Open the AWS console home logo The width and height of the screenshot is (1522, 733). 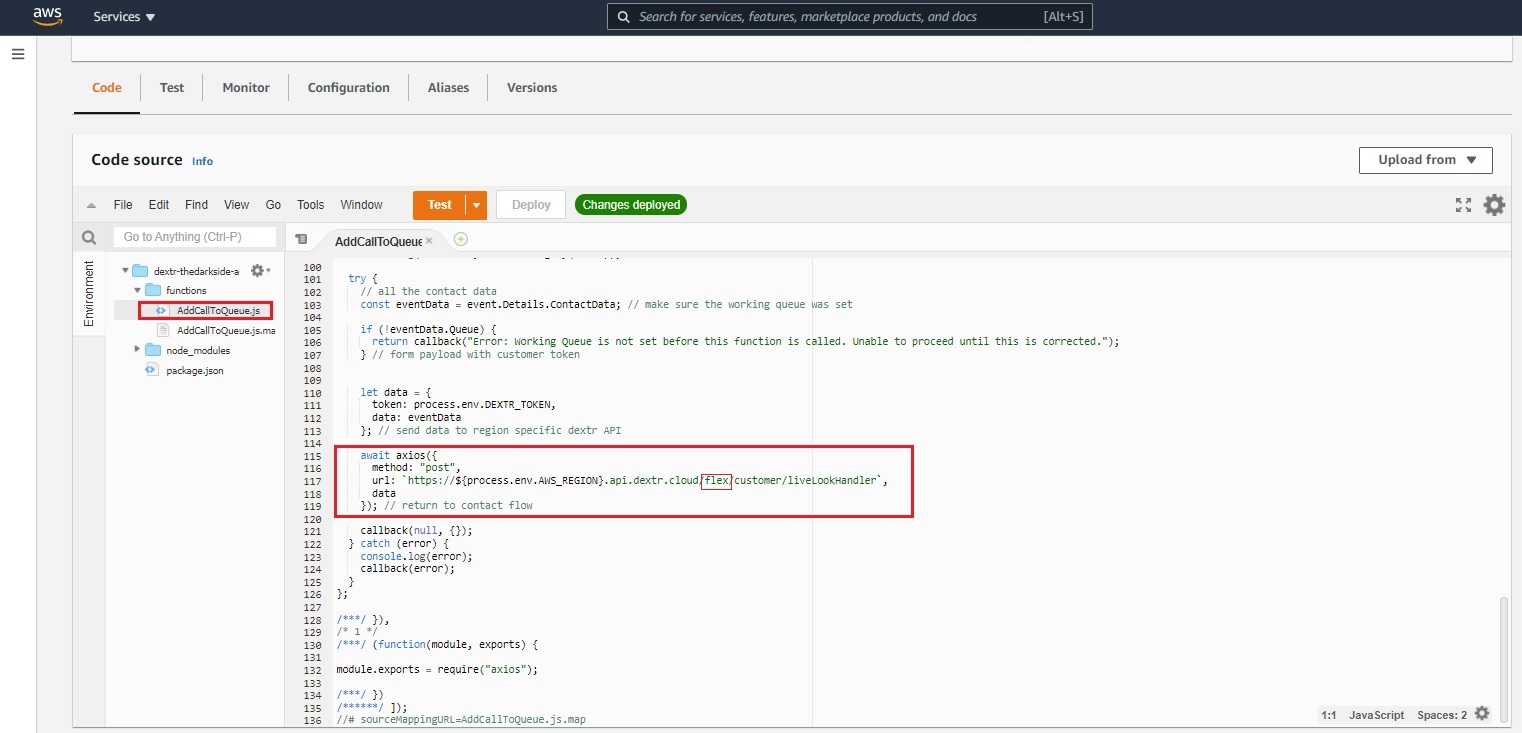pyautogui.click(x=47, y=16)
